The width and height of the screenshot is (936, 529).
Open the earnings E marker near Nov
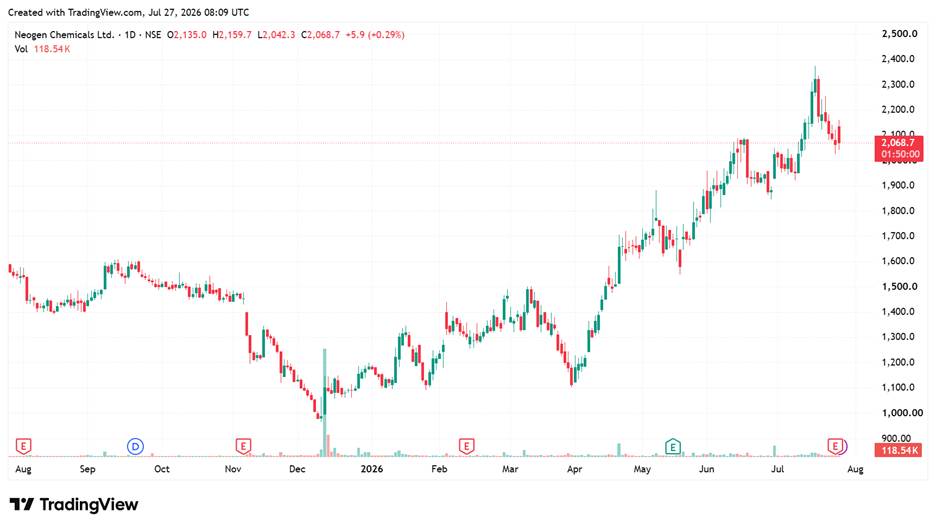243,446
